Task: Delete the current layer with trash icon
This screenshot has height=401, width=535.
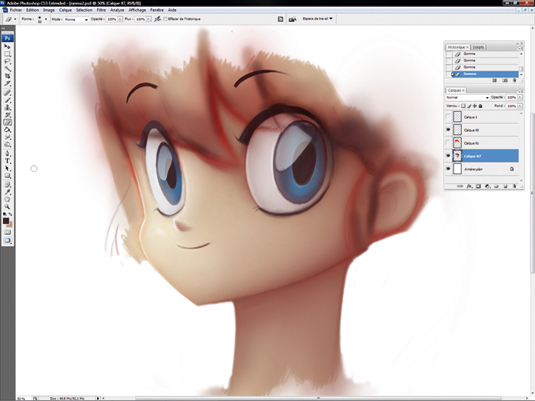Action: 515,186
